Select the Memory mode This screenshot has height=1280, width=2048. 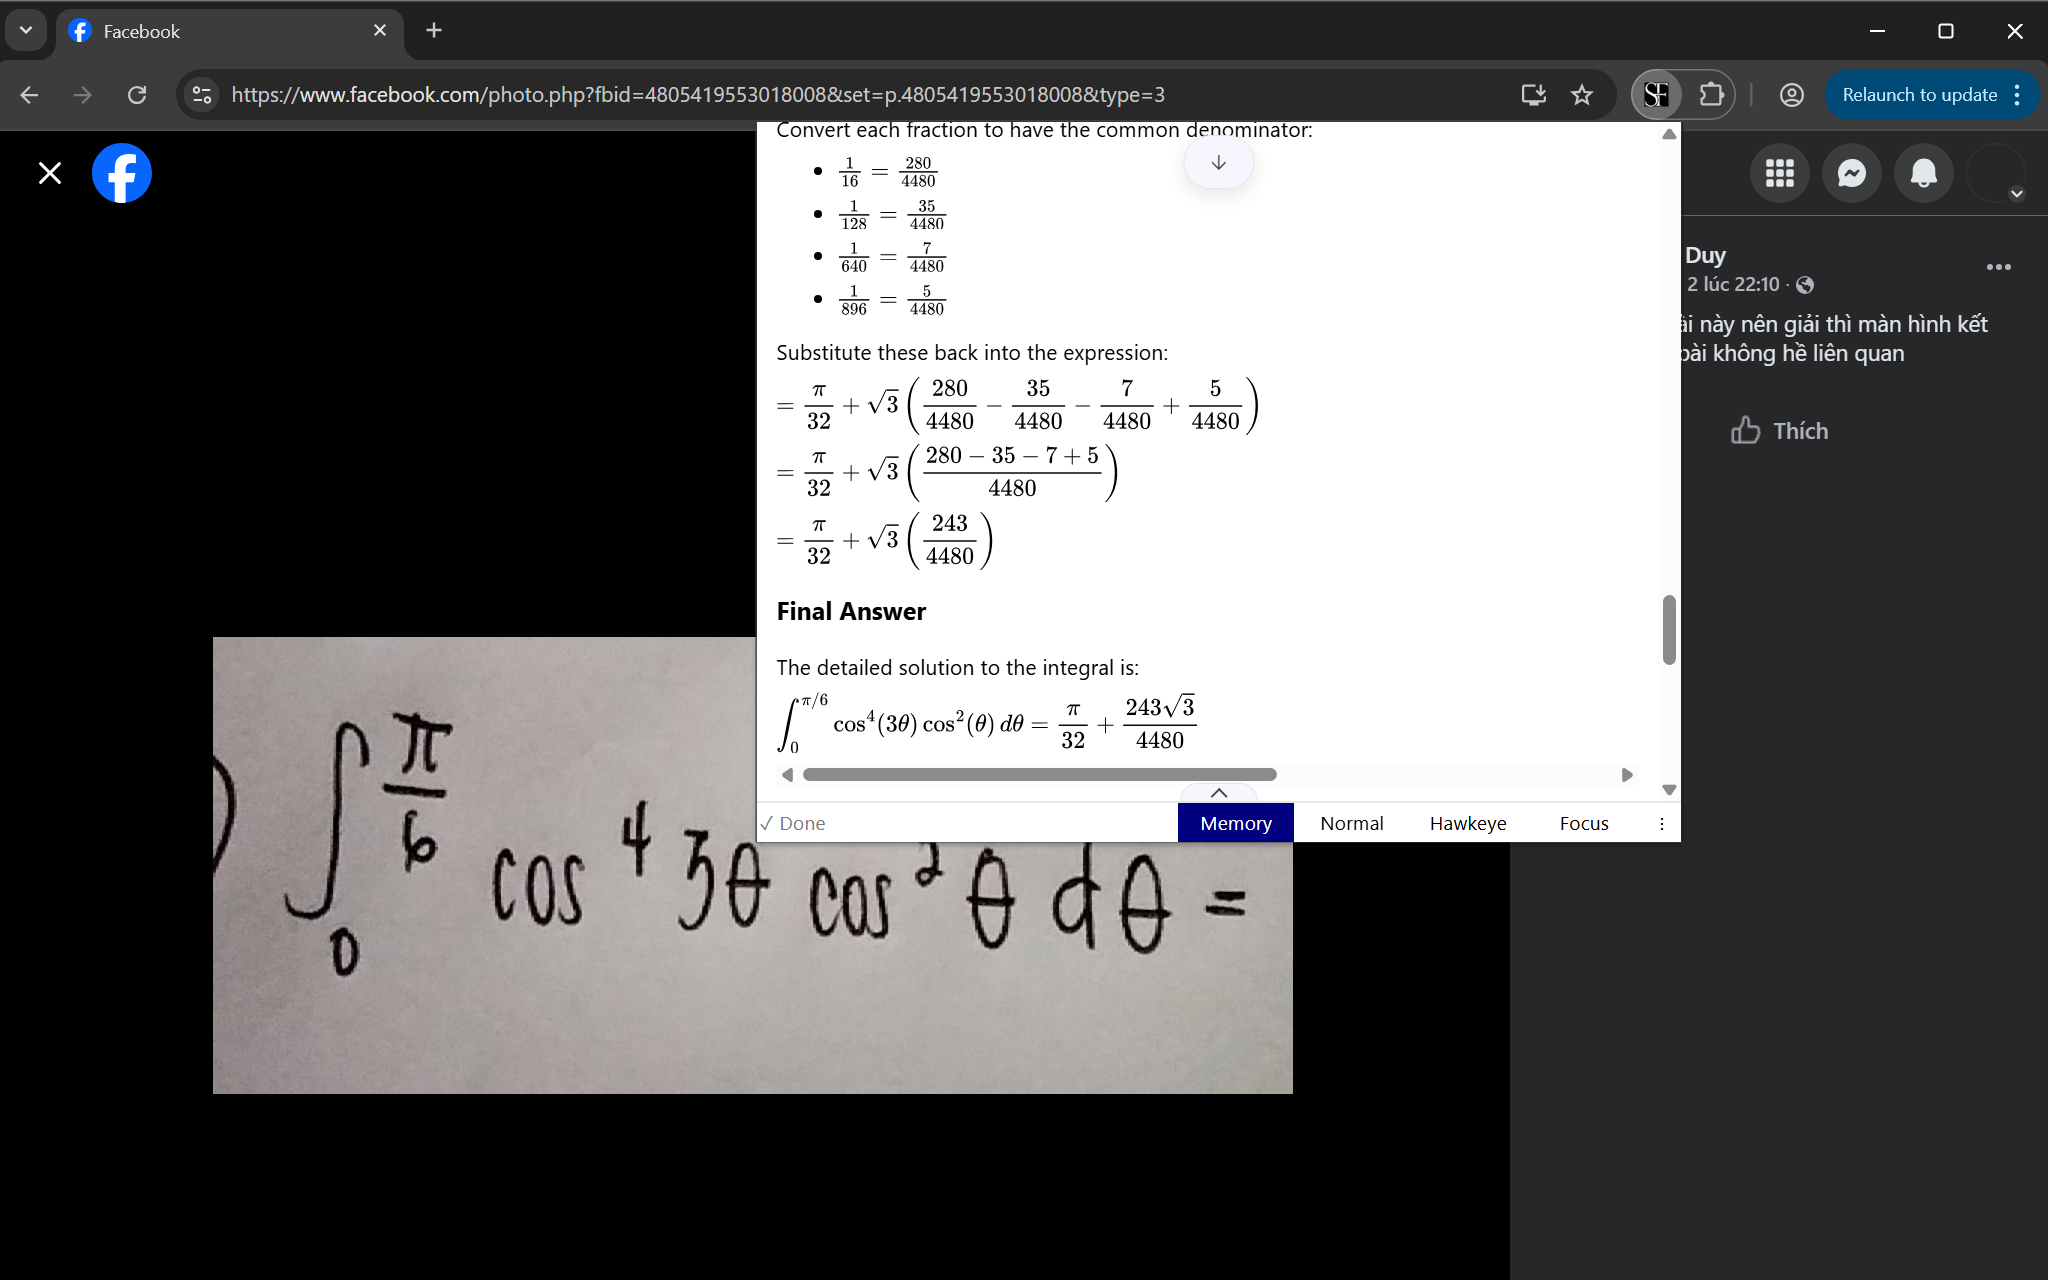click(1235, 823)
